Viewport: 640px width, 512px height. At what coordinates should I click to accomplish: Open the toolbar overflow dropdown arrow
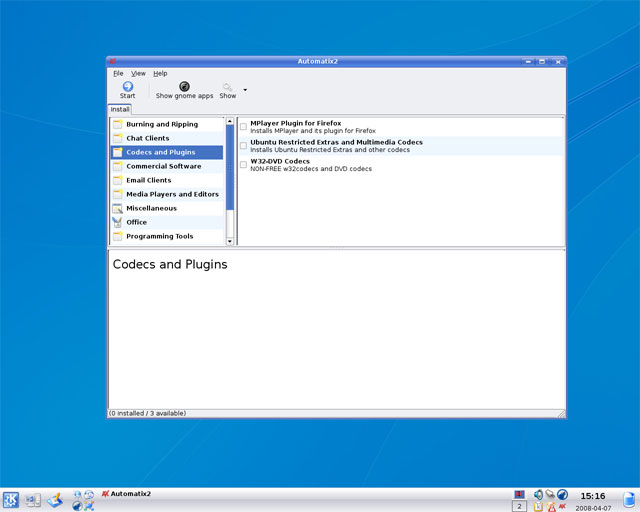click(x=245, y=90)
